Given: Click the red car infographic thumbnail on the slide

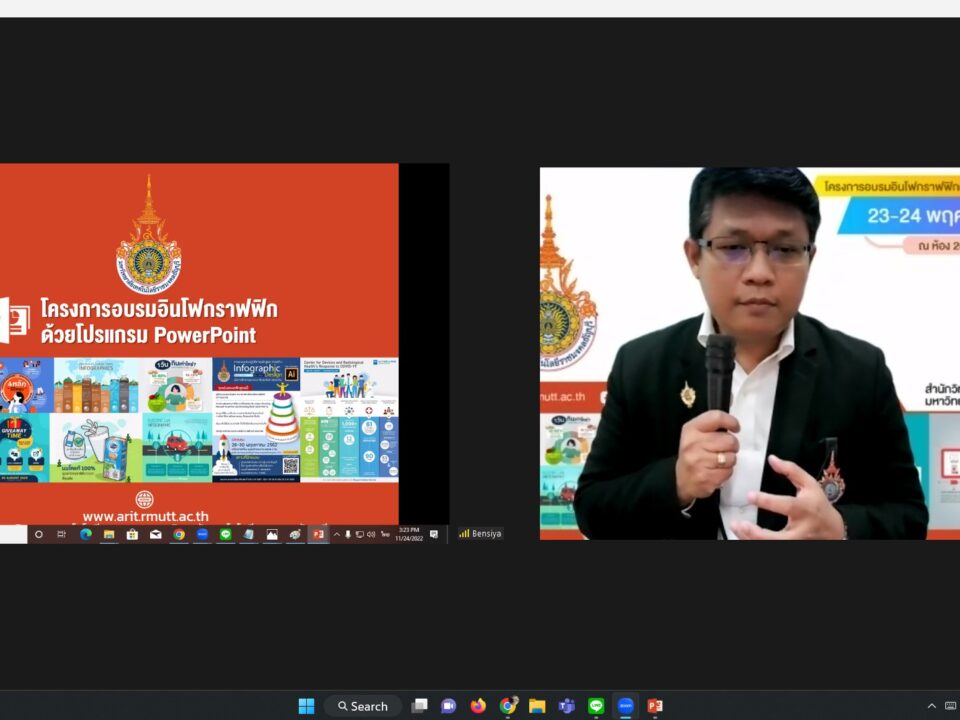Looking at the screenshot, I should click(x=178, y=448).
